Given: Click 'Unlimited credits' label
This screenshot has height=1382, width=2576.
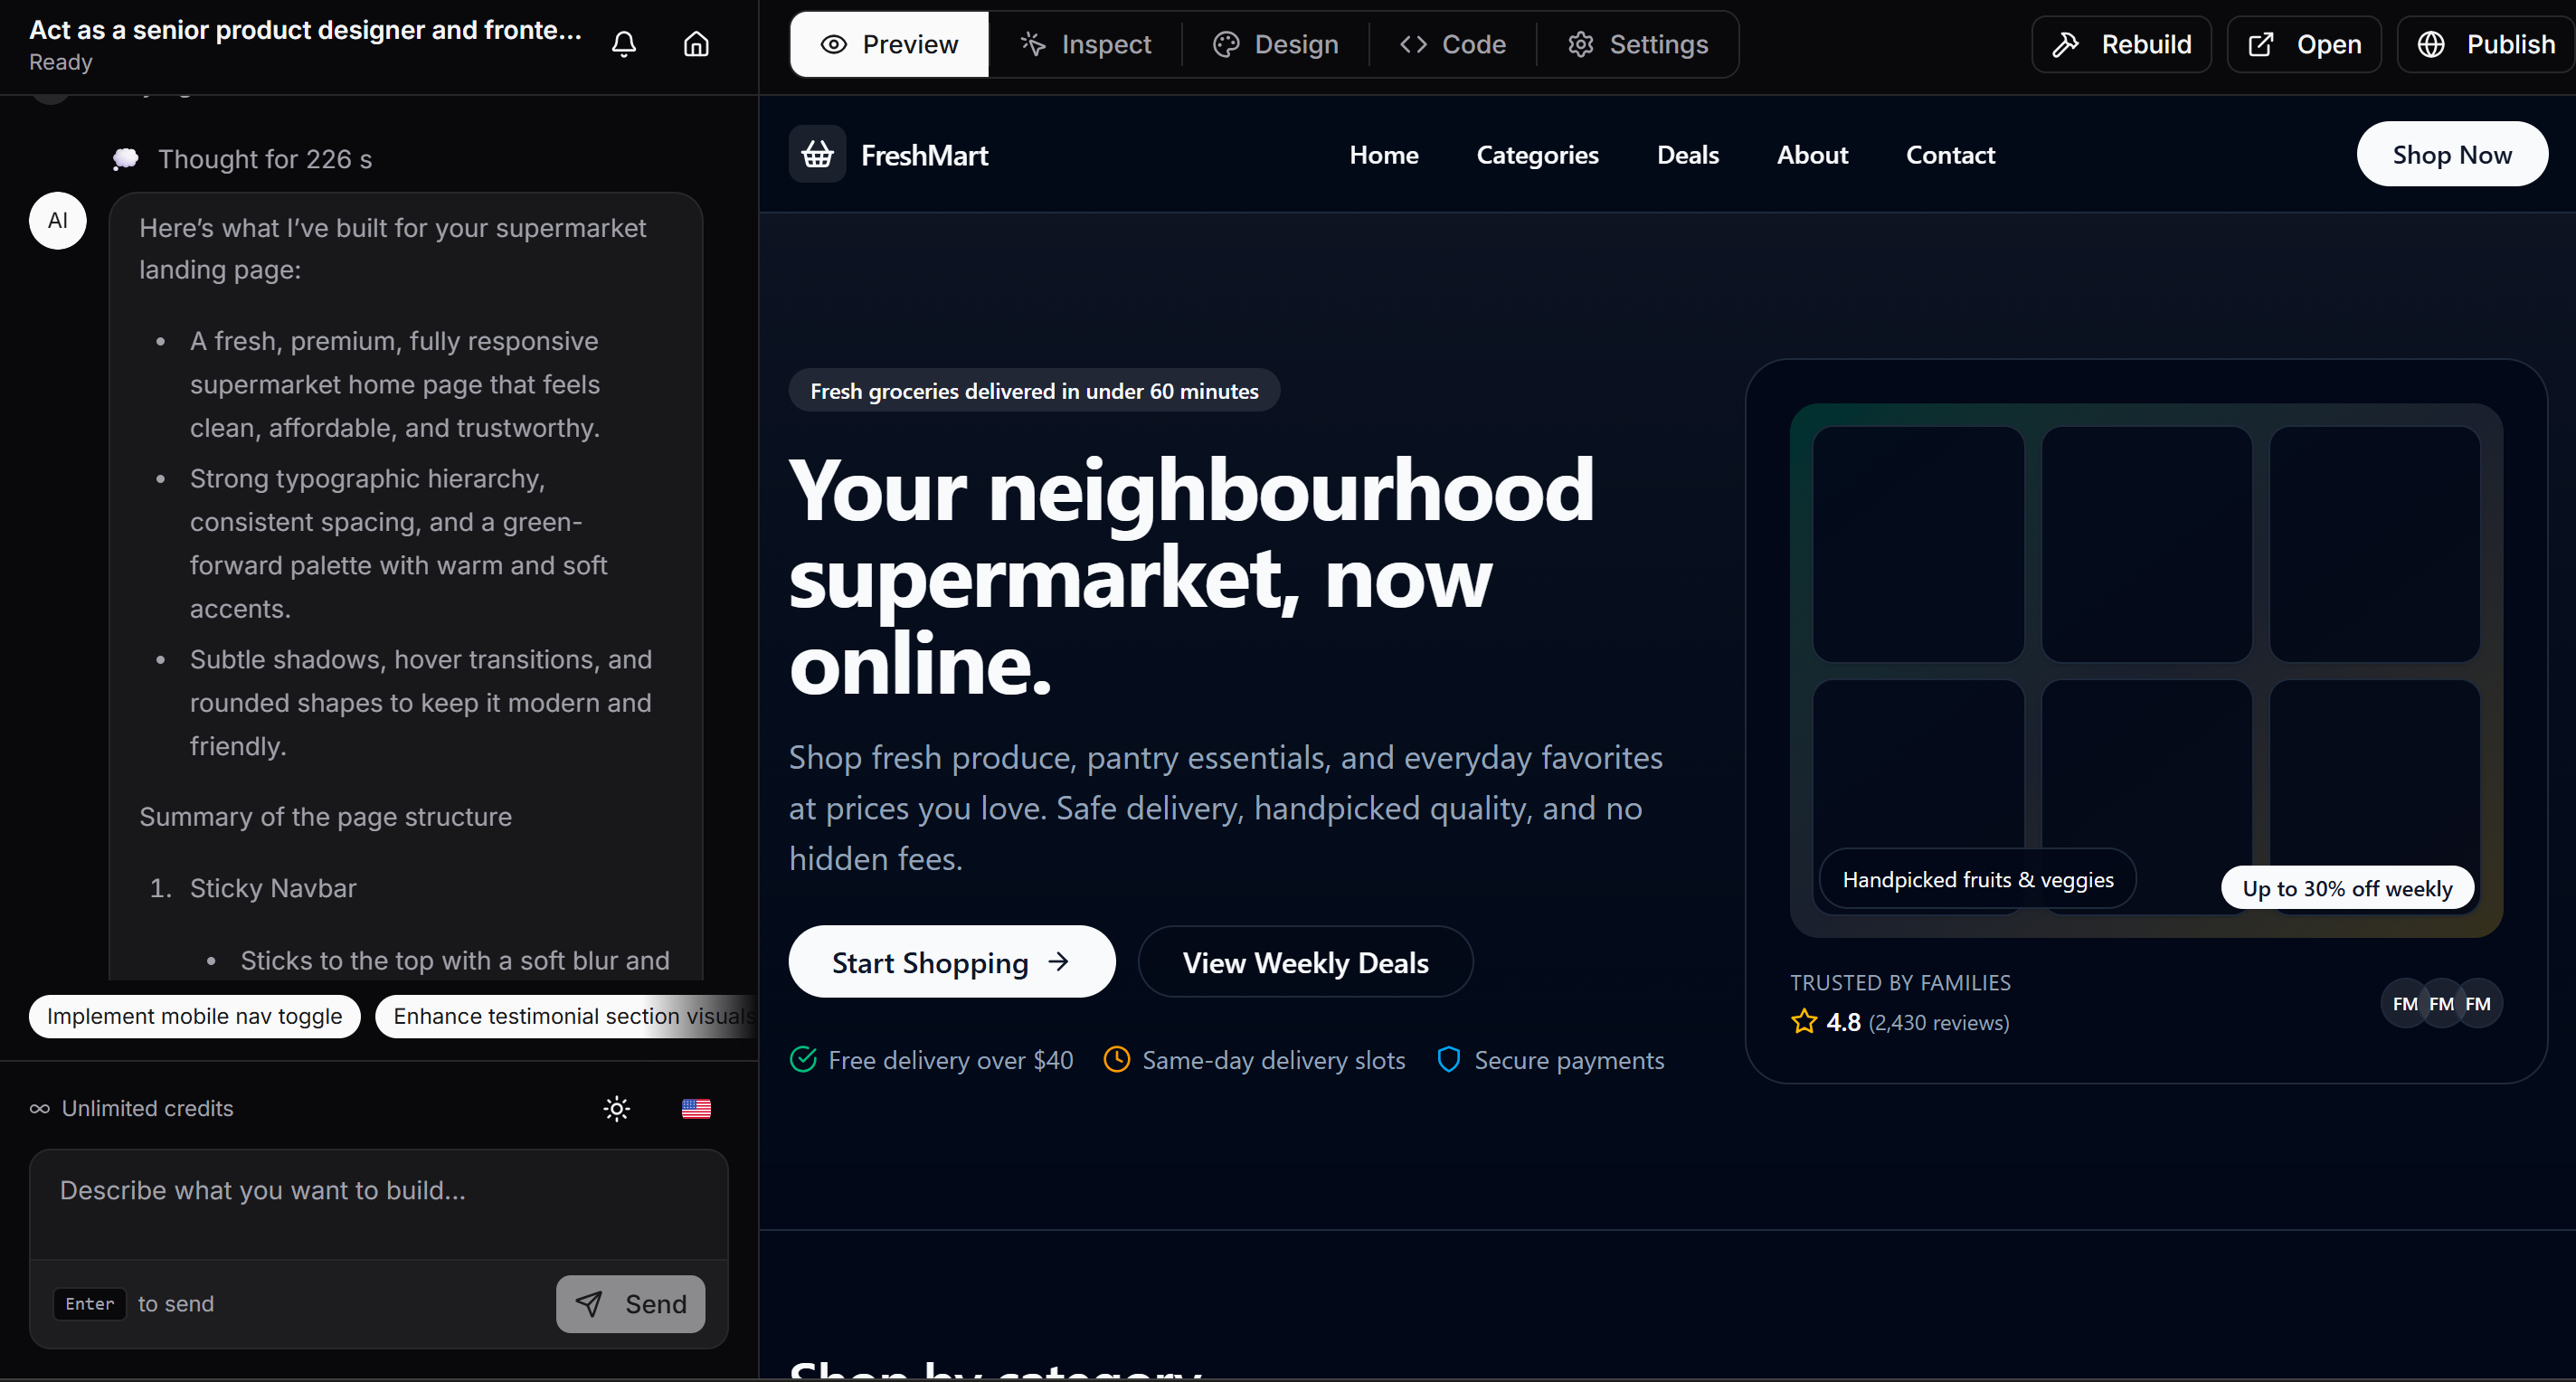Looking at the screenshot, I should [x=148, y=1108].
